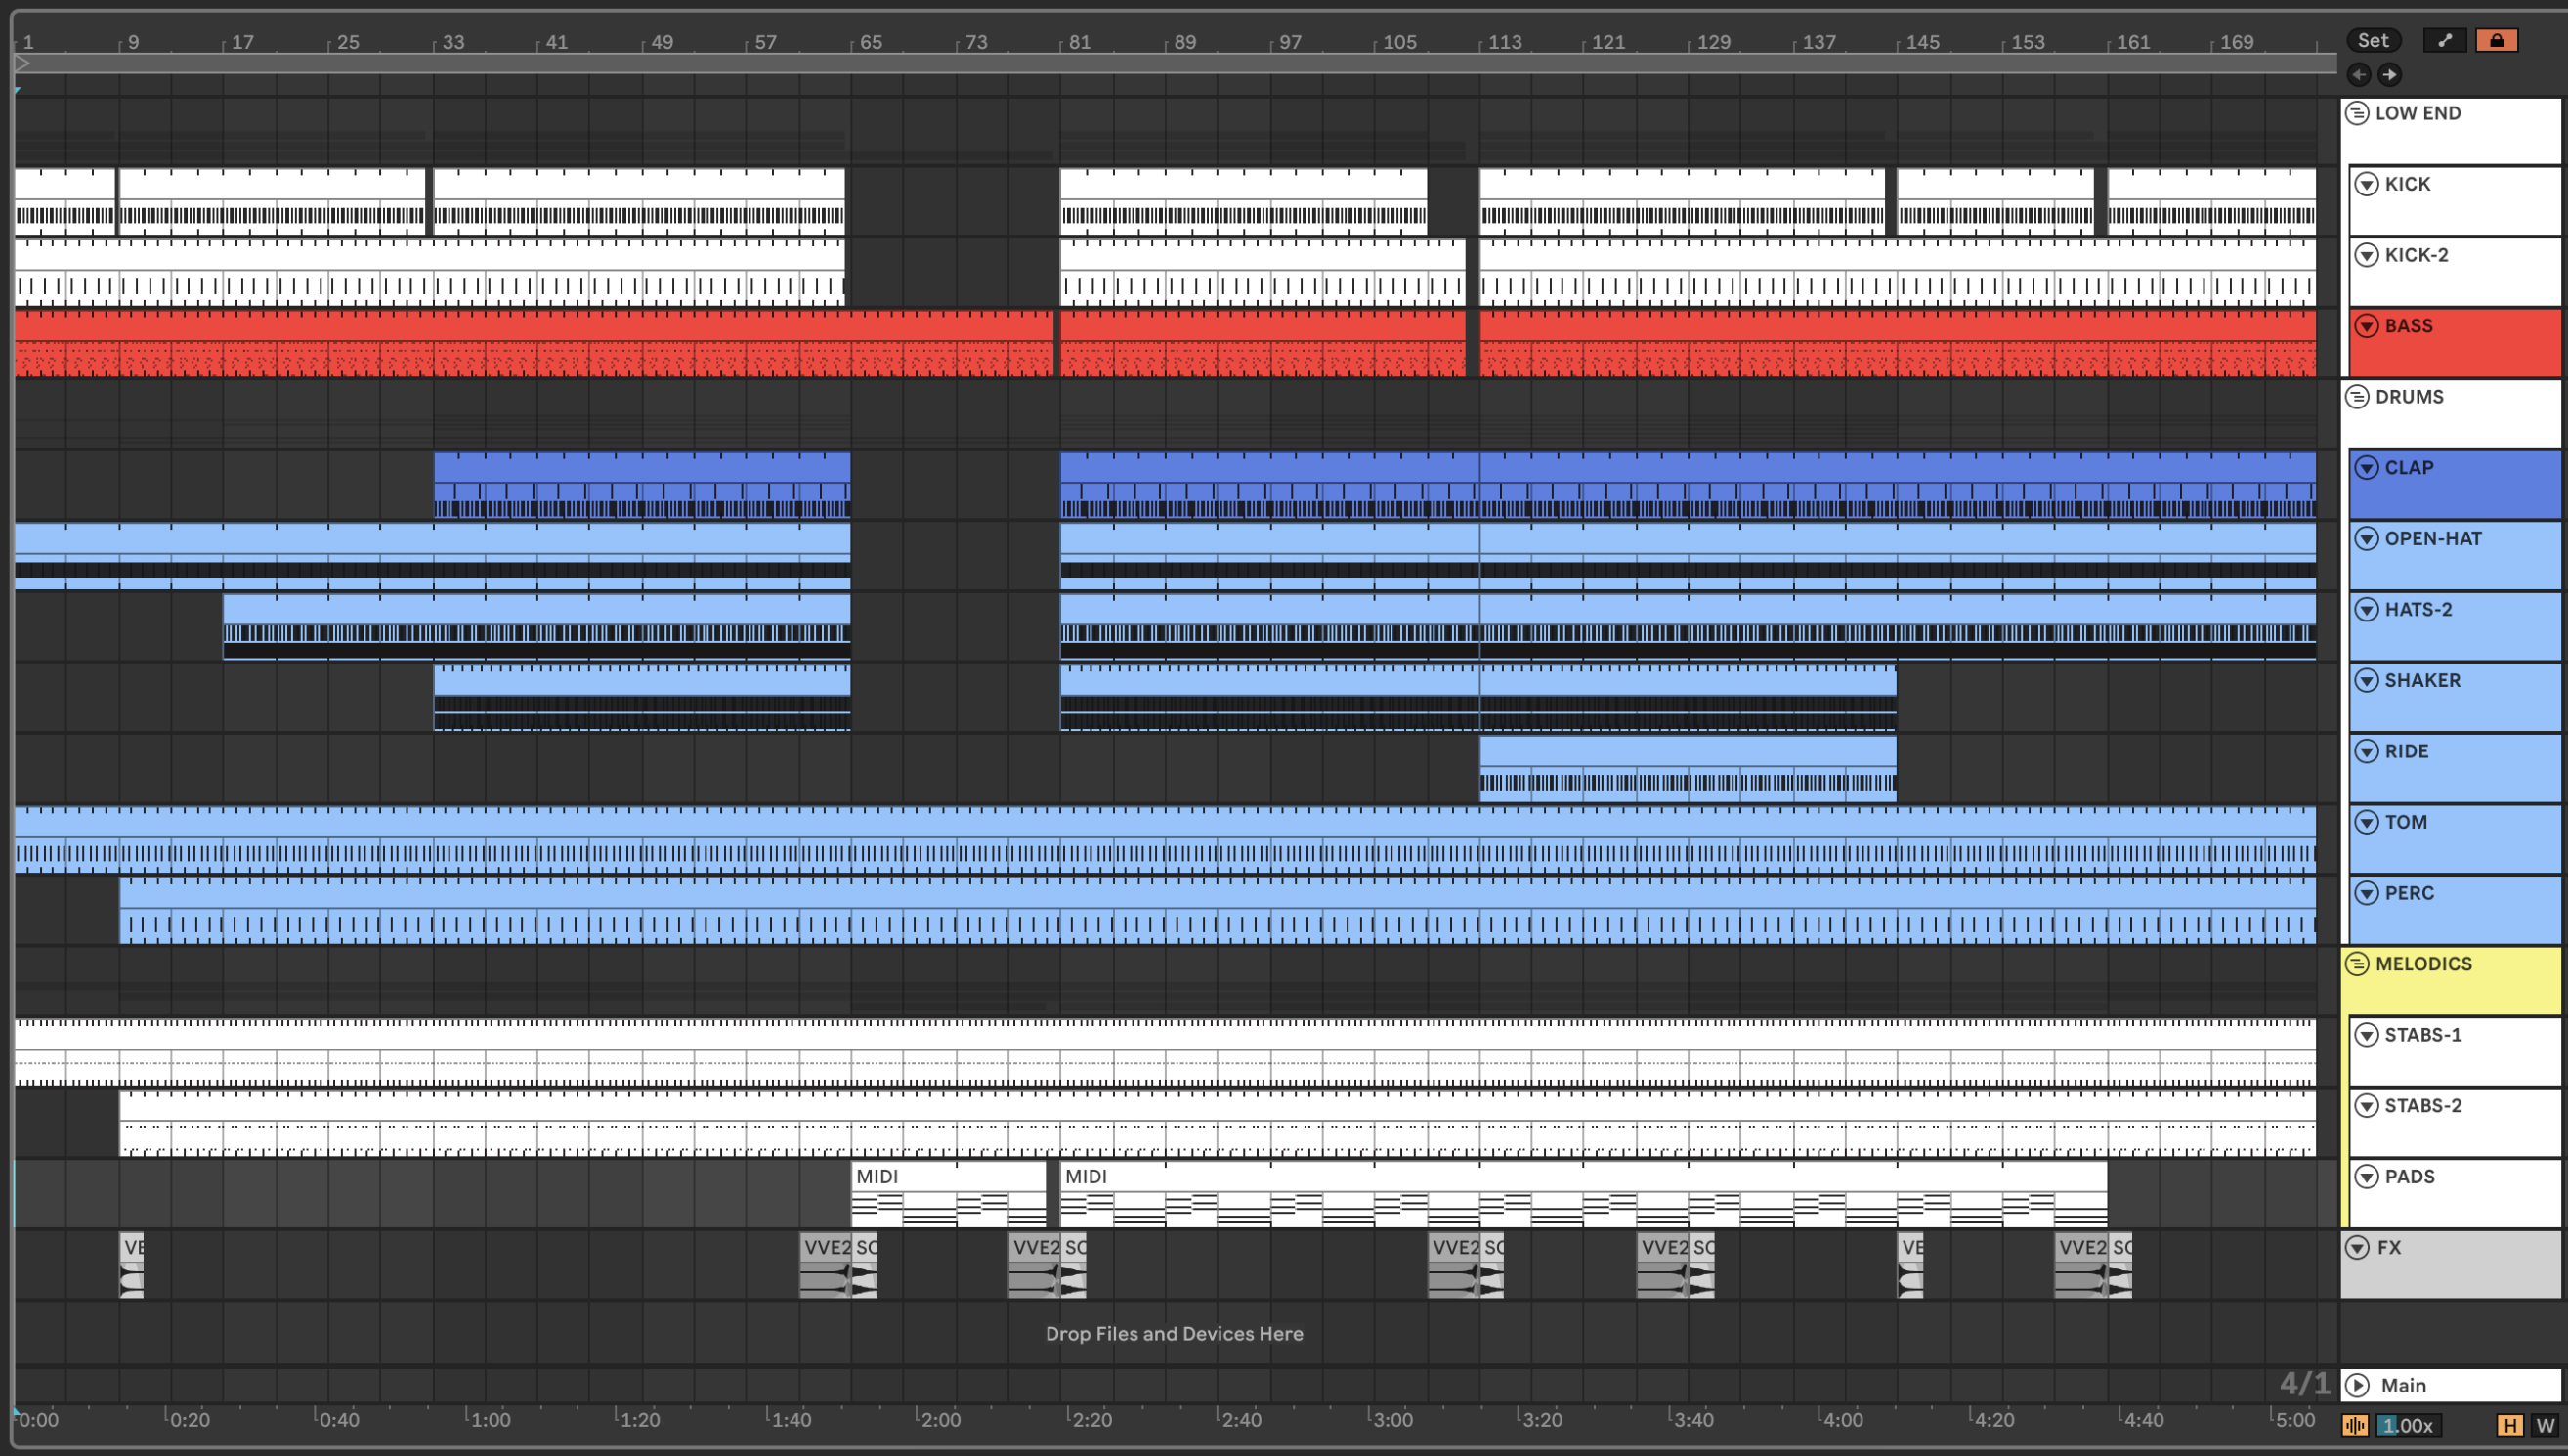Click the Main track play icon

(x=2357, y=1385)
